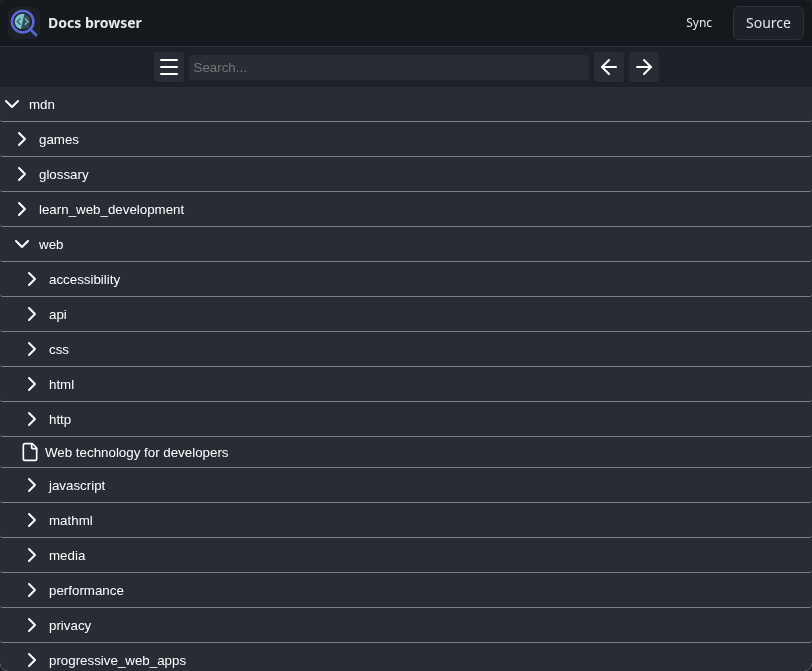This screenshot has width=812, height=671.
Task: Expand the privacy folder chevron
Action: [x=32, y=625]
